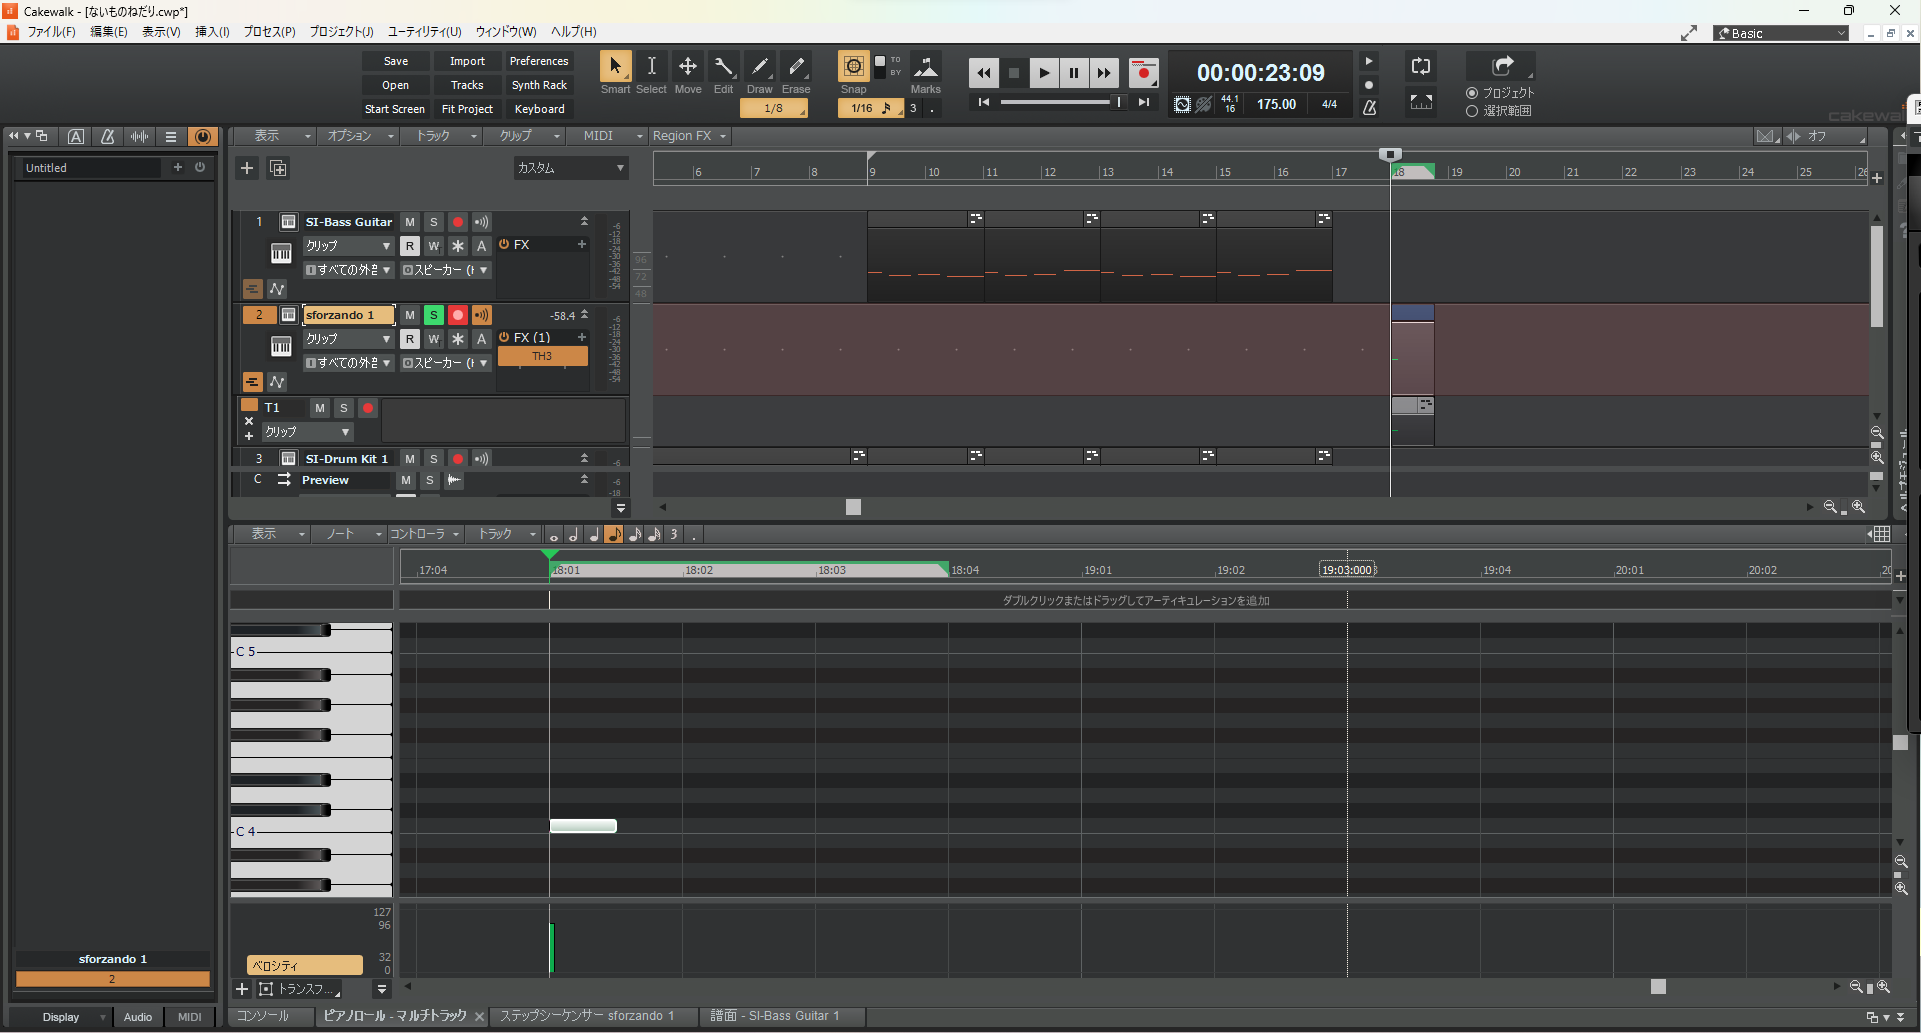Open the 編集(E) menu
The image size is (1921, 1033).
click(x=109, y=32)
